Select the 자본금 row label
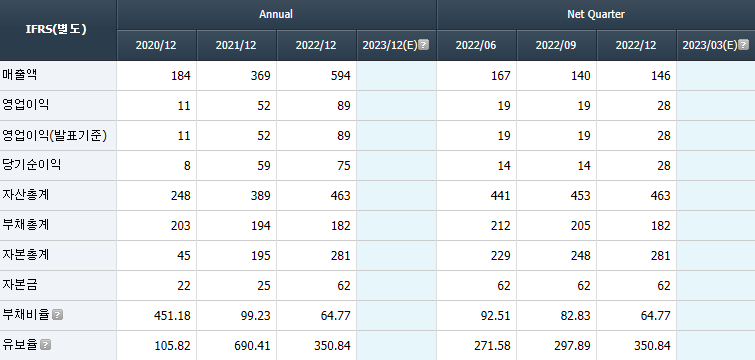755x360 pixels. (19, 285)
